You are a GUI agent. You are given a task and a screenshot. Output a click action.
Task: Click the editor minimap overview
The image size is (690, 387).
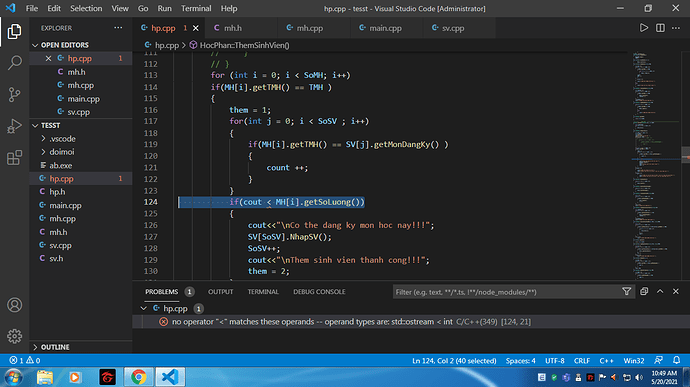(656, 165)
